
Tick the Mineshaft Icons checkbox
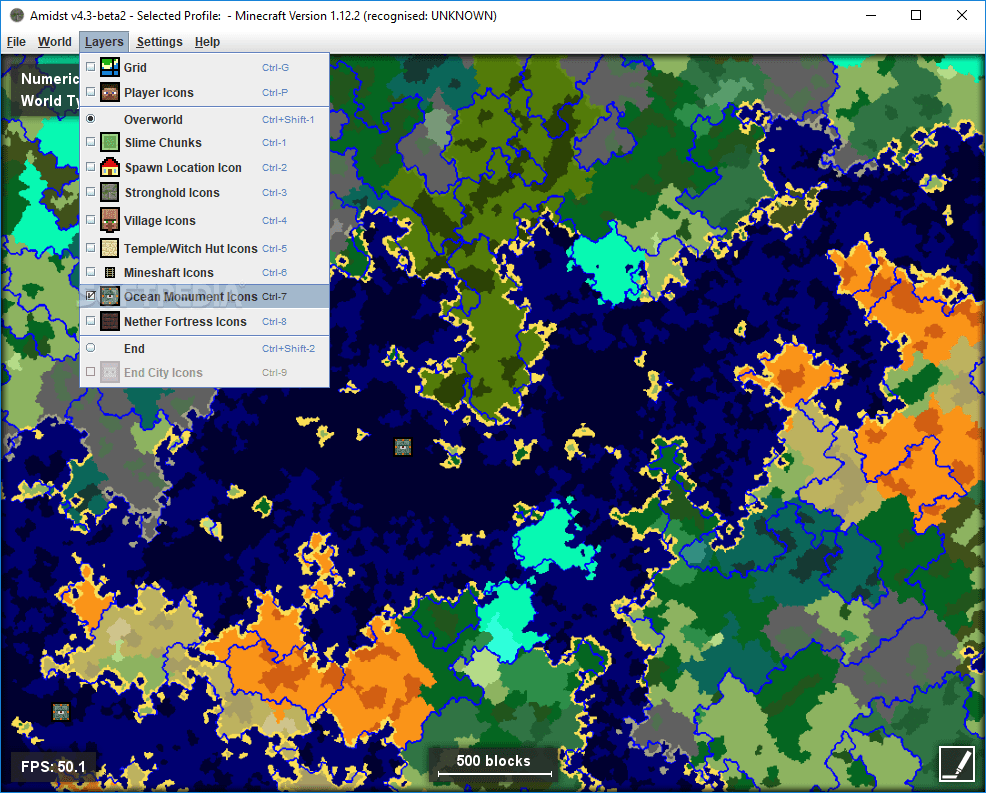tap(91, 272)
